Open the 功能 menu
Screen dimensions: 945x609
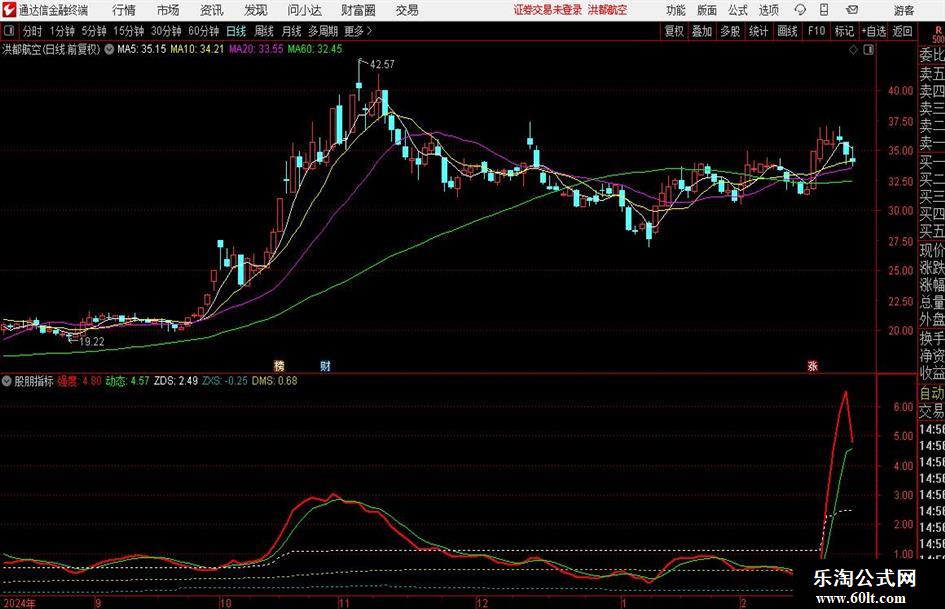click(x=676, y=10)
